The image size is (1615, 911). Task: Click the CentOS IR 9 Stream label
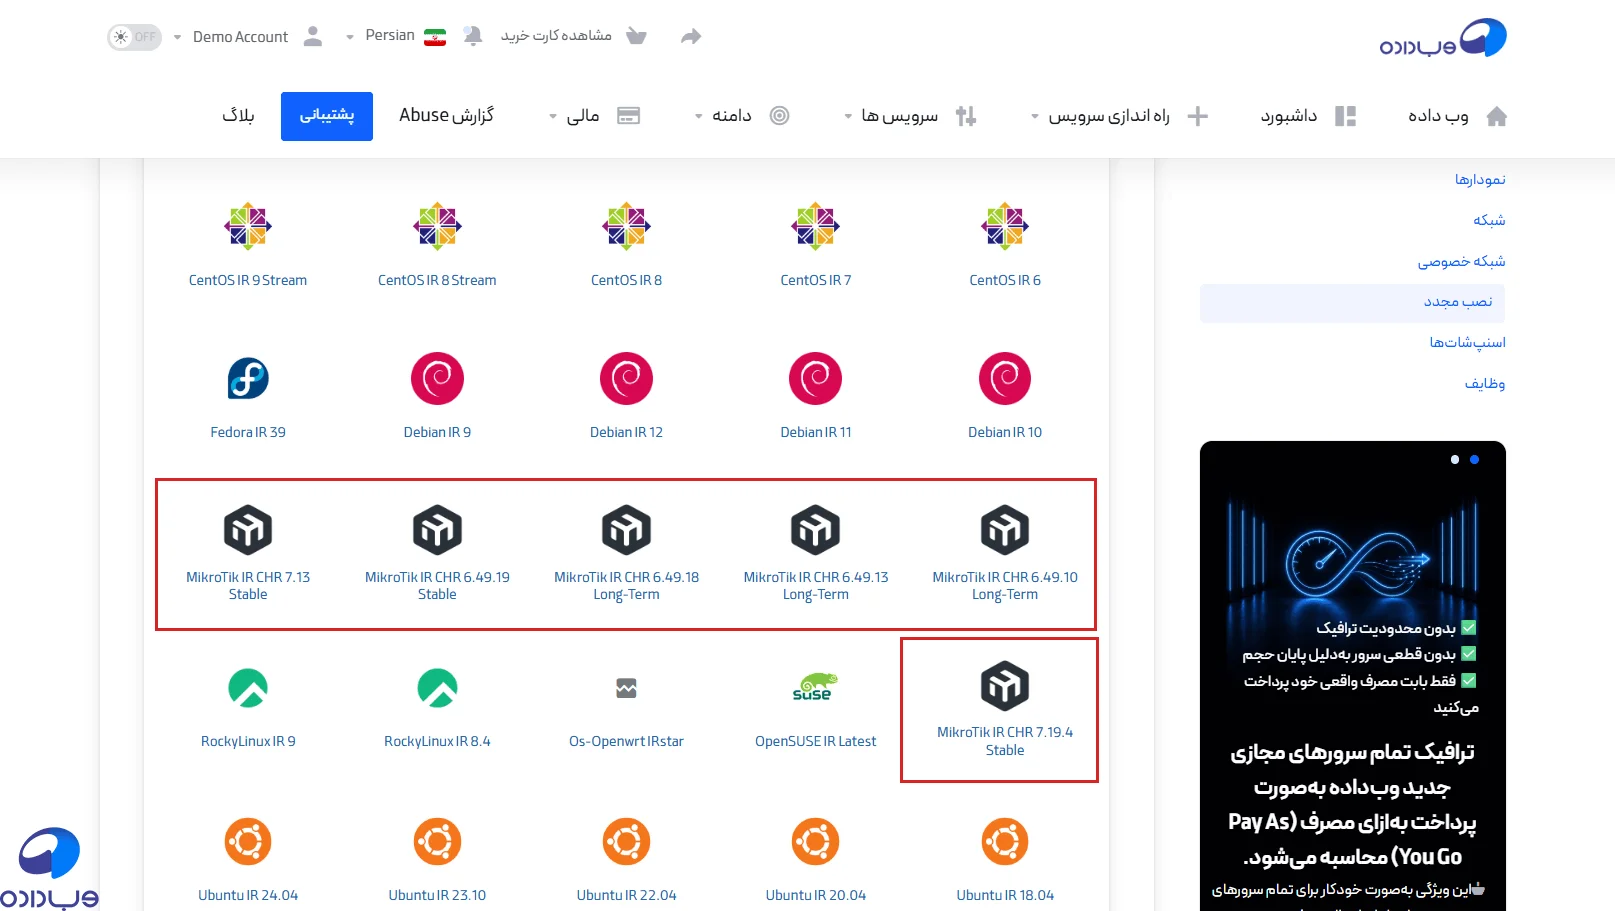[x=248, y=280]
